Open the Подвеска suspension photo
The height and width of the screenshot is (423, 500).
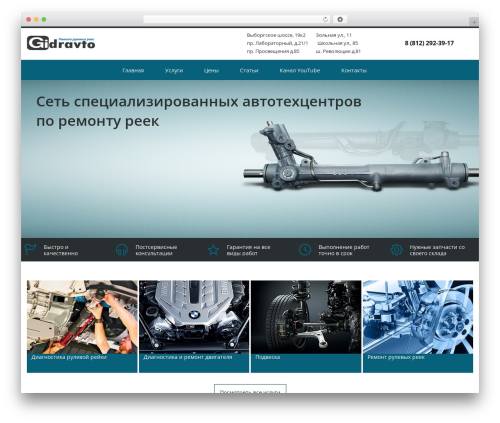tap(306, 317)
